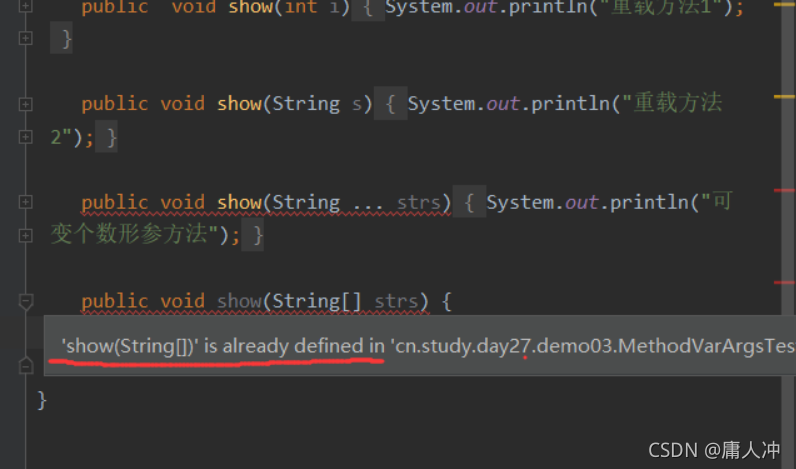Click 'cn.study.day27.demo03' package in tooltip
796x469 pixels.
pos(505,346)
